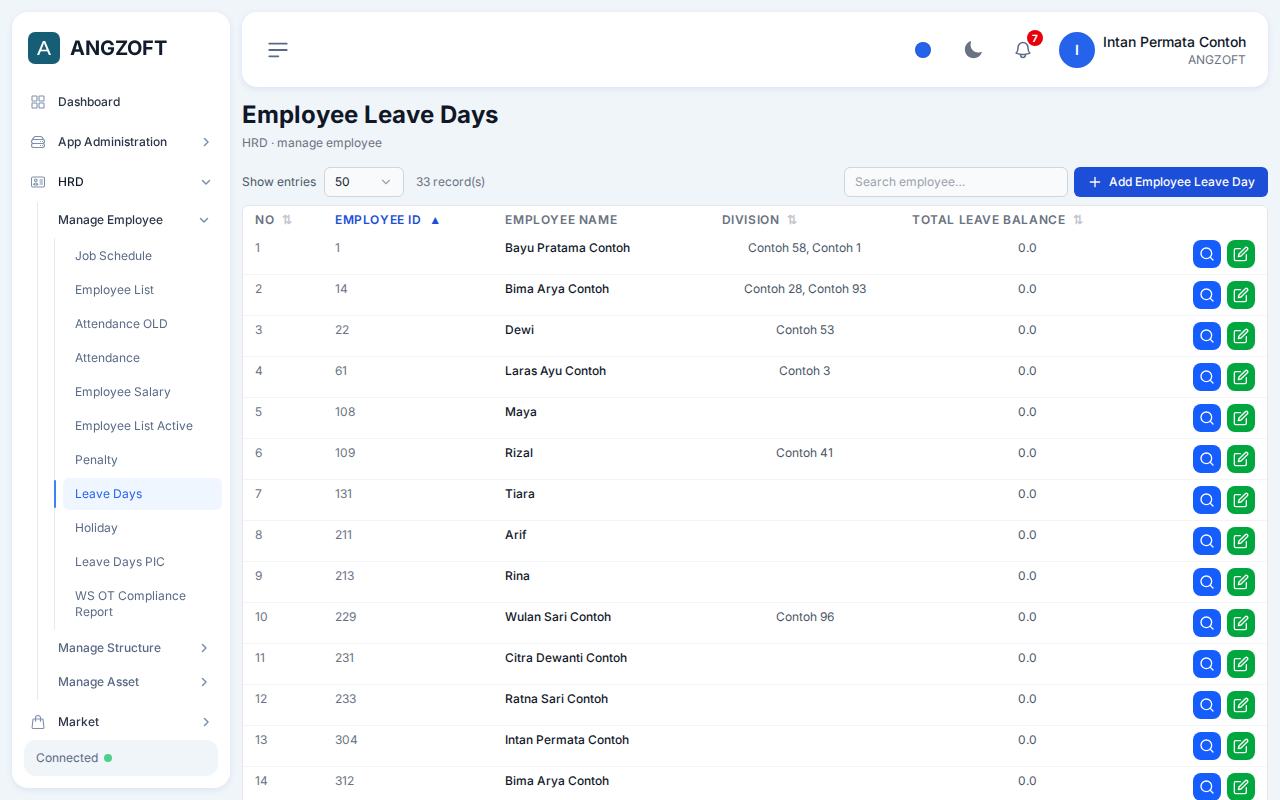Expand App Administration menu
Screen dimensions: 1280x800
coord(121,142)
